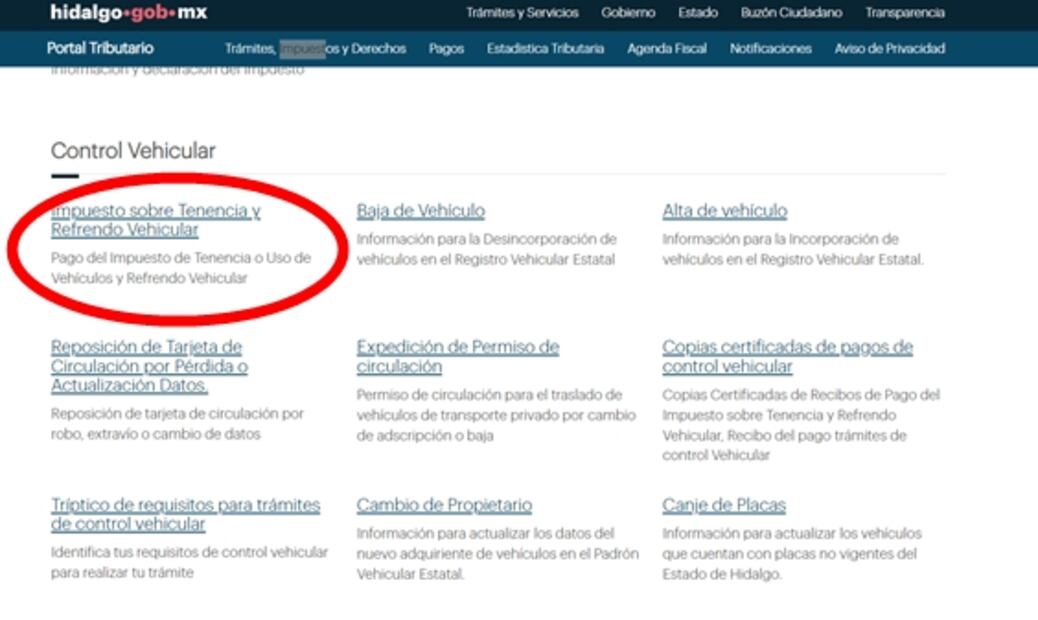Select Expedición de Permiso de circulación
Image resolution: width=1038 pixels, height=620 pixels.
click(x=457, y=356)
